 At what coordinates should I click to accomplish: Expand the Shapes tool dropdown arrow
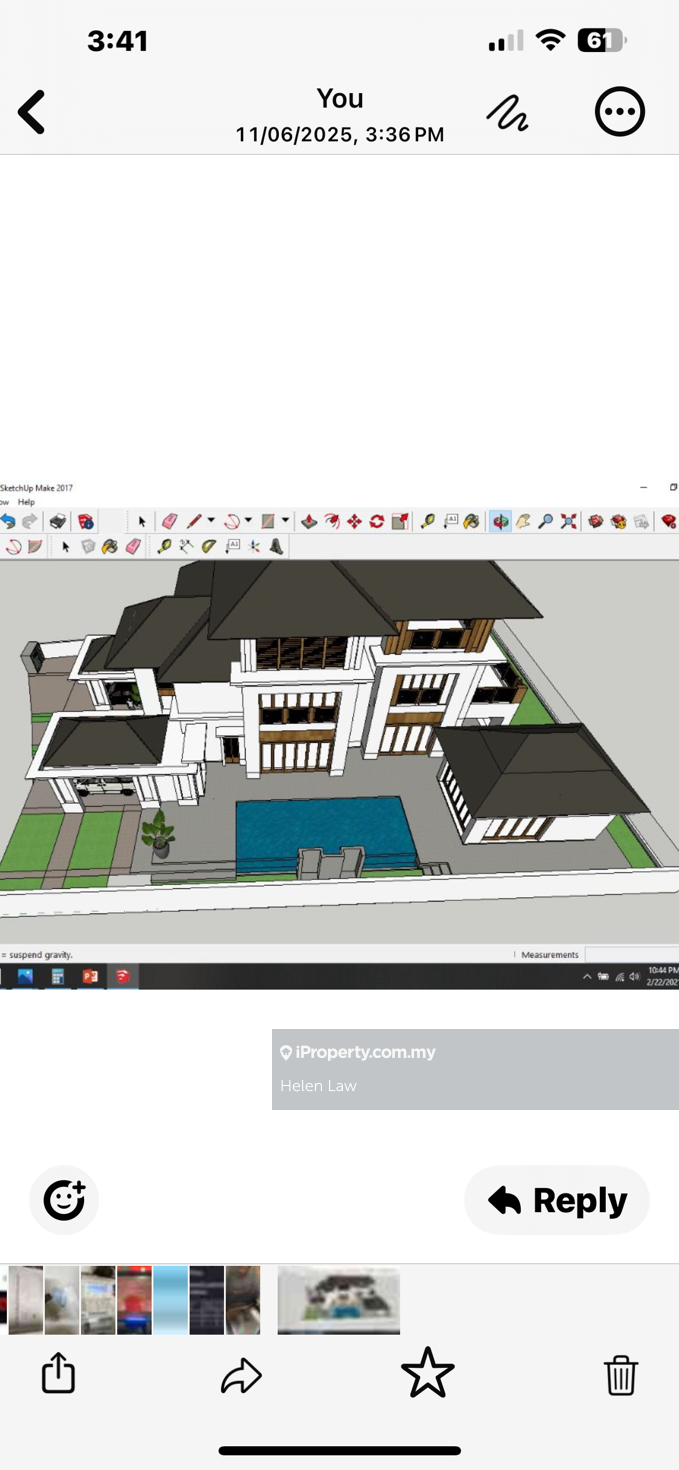click(x=285, y=521)
